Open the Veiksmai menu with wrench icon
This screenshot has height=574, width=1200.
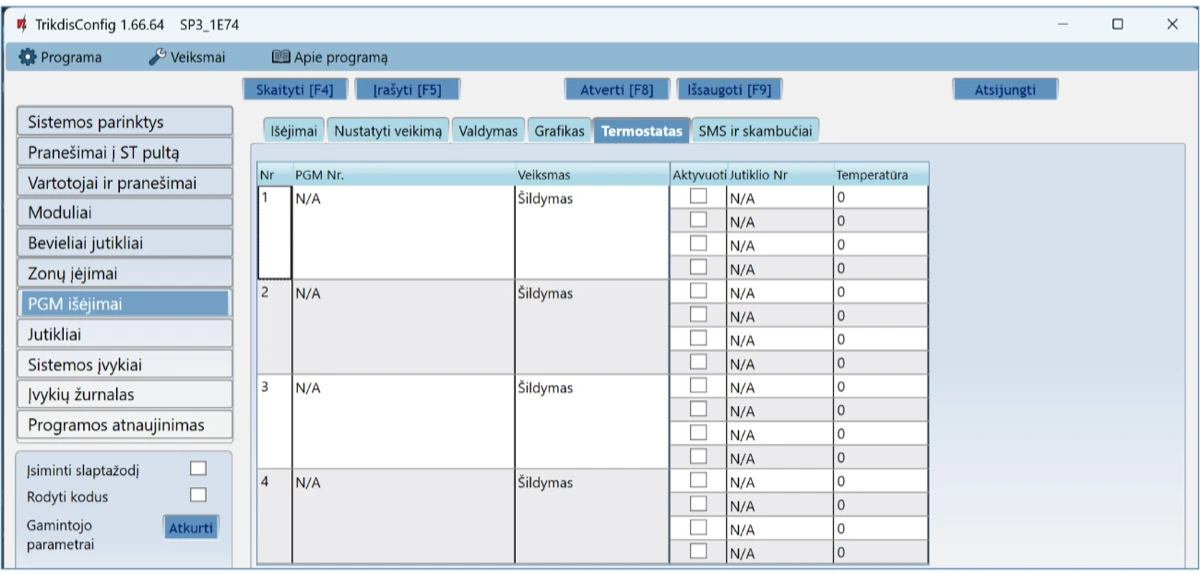coord(187,57)
